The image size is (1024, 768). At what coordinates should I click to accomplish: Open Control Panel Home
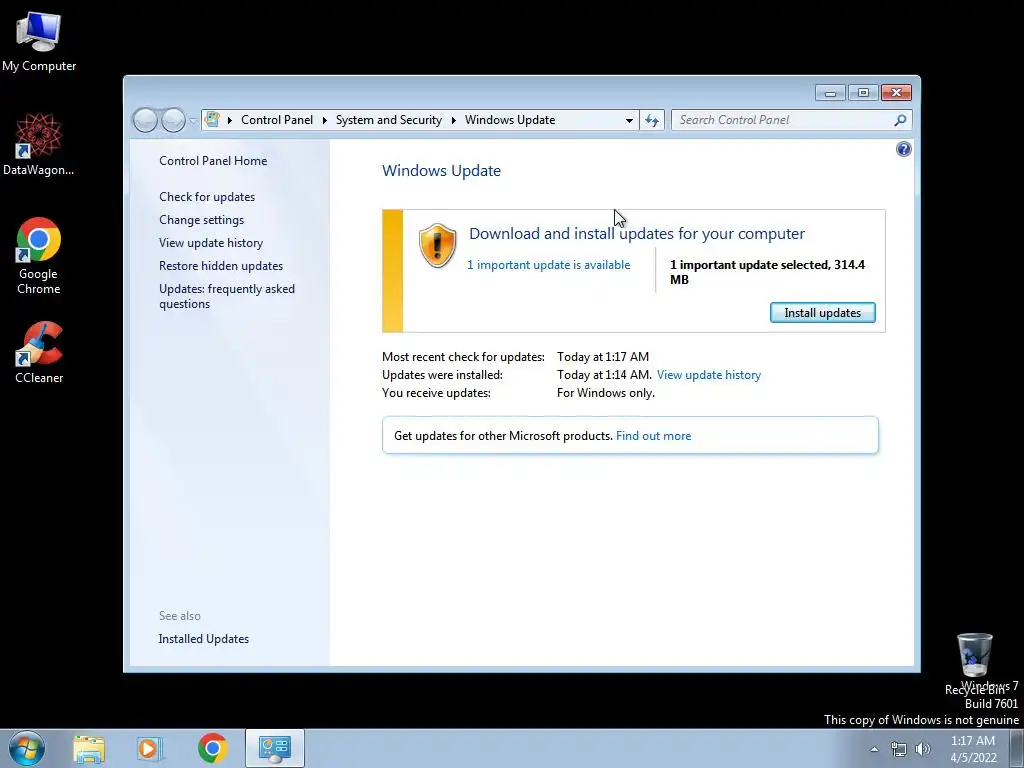point(213,161)
